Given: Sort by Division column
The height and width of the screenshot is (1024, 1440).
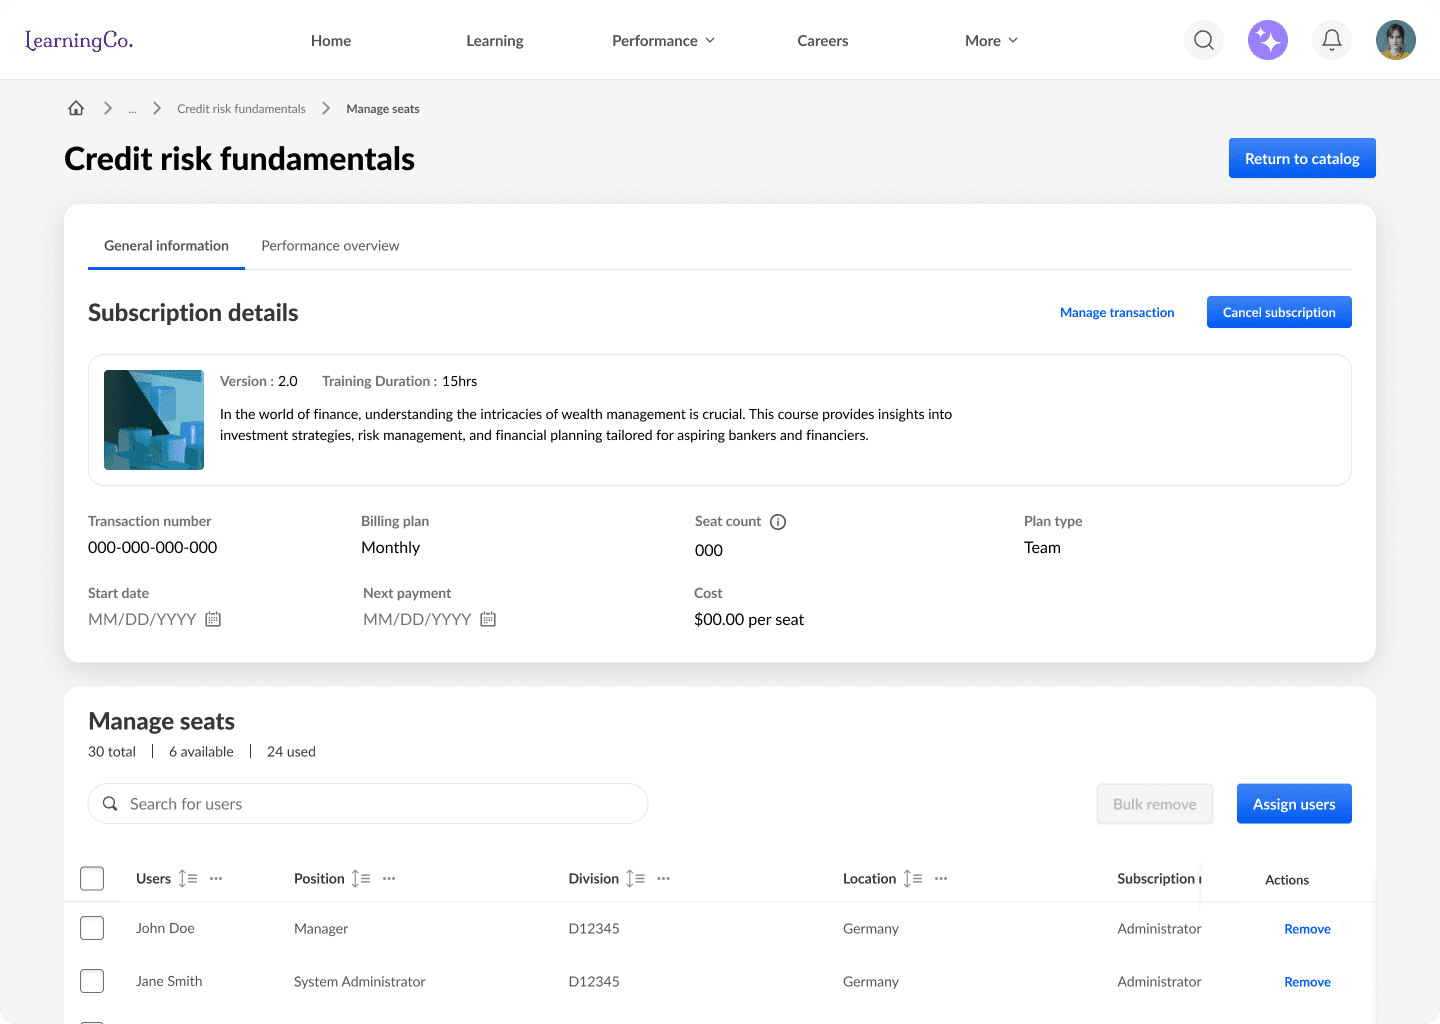Looking at the screenshot, I should point(635,878).
